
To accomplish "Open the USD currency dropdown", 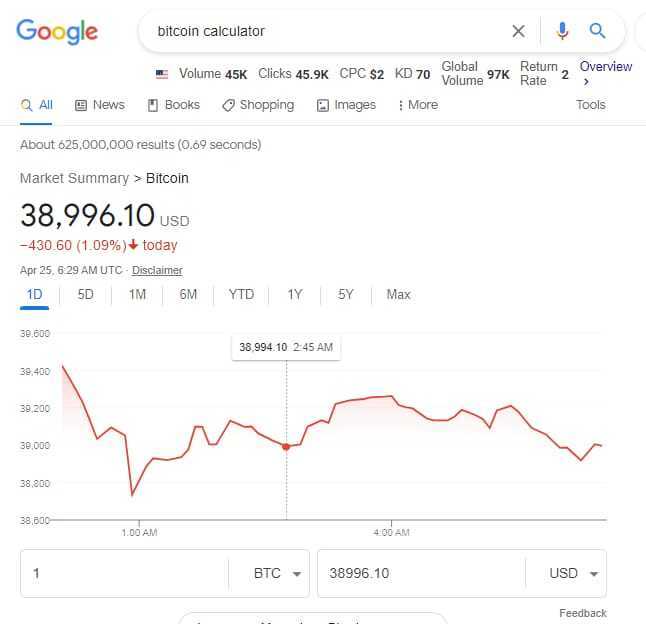I will (573, 573).
